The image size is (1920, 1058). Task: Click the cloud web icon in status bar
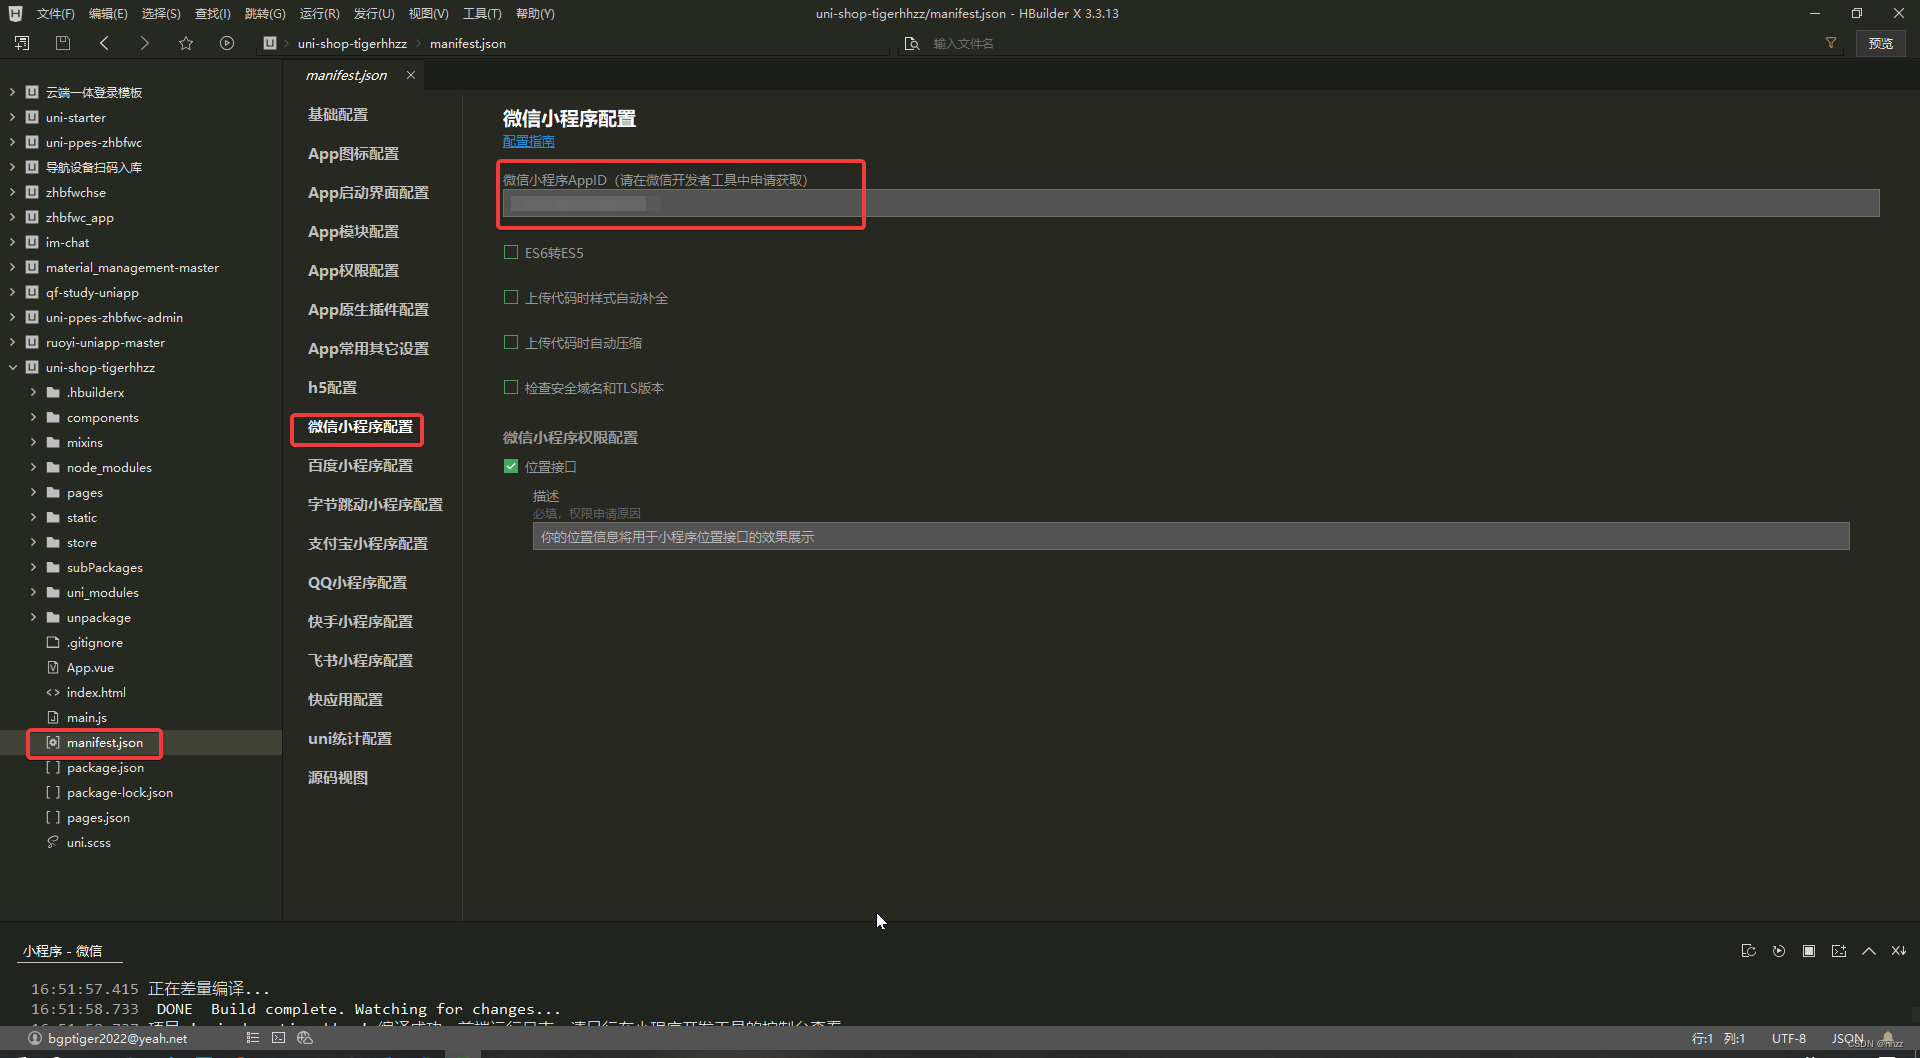coord(305,1038)
